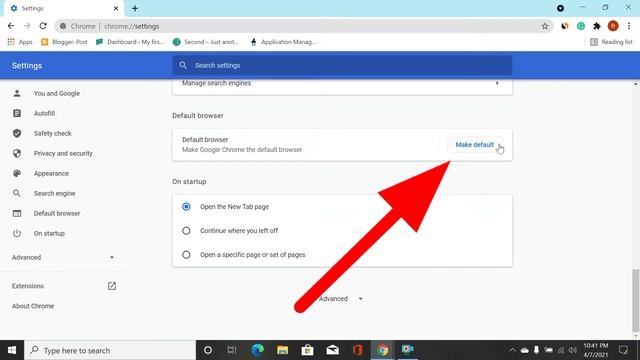Select Default browser in the sidebar
Screen dimensions: 640x360
(57, 213)
